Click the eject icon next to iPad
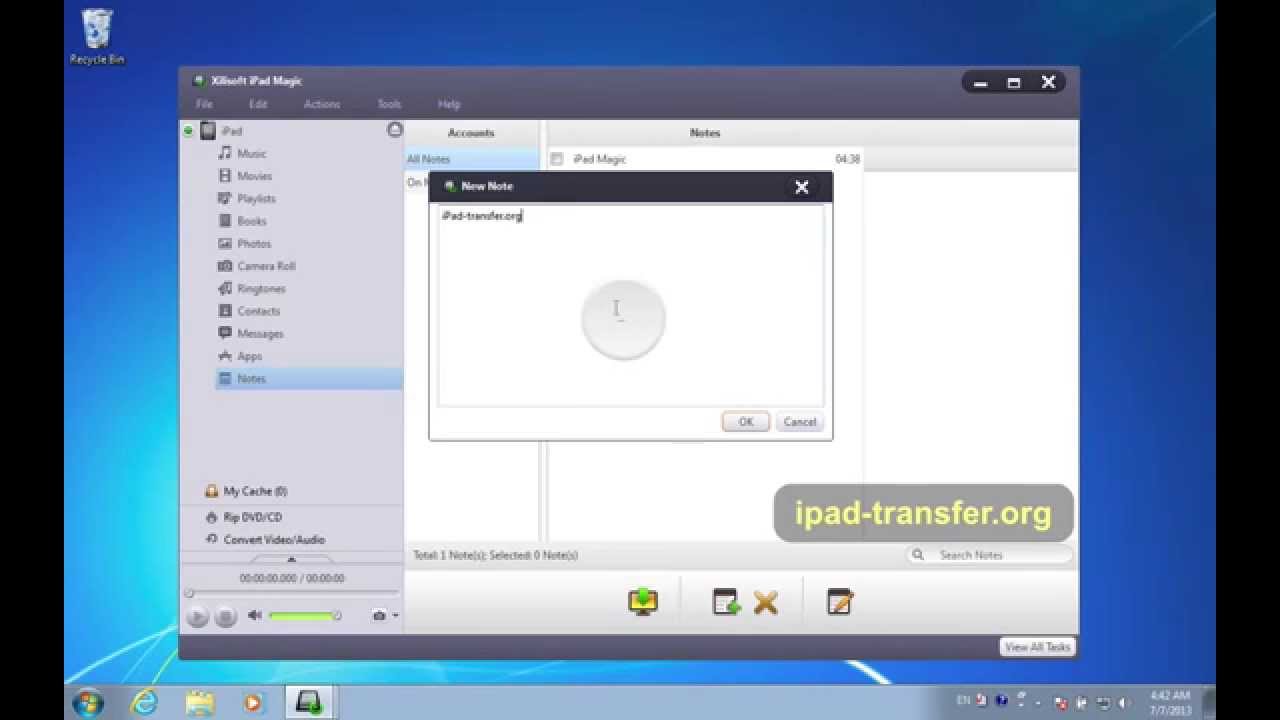The image size is (1280, 720). 394,130
